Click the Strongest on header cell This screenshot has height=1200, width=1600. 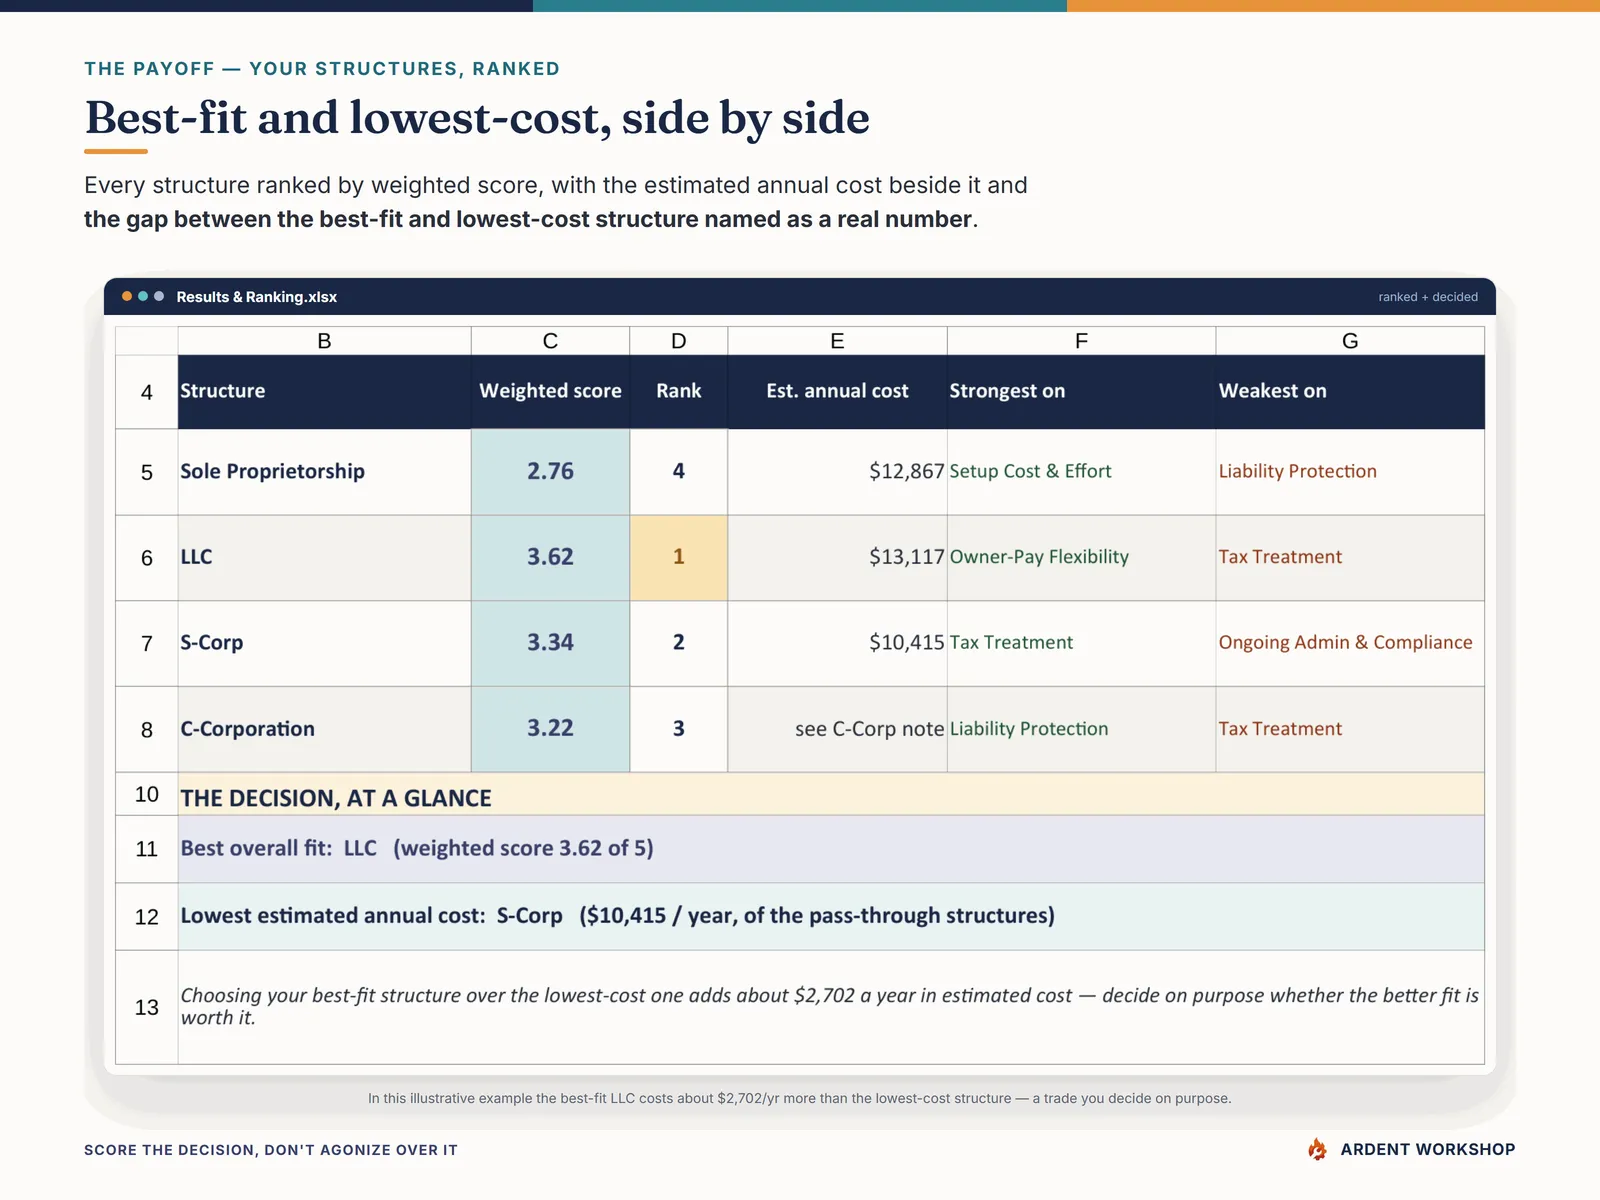[x=1081, y=392]
